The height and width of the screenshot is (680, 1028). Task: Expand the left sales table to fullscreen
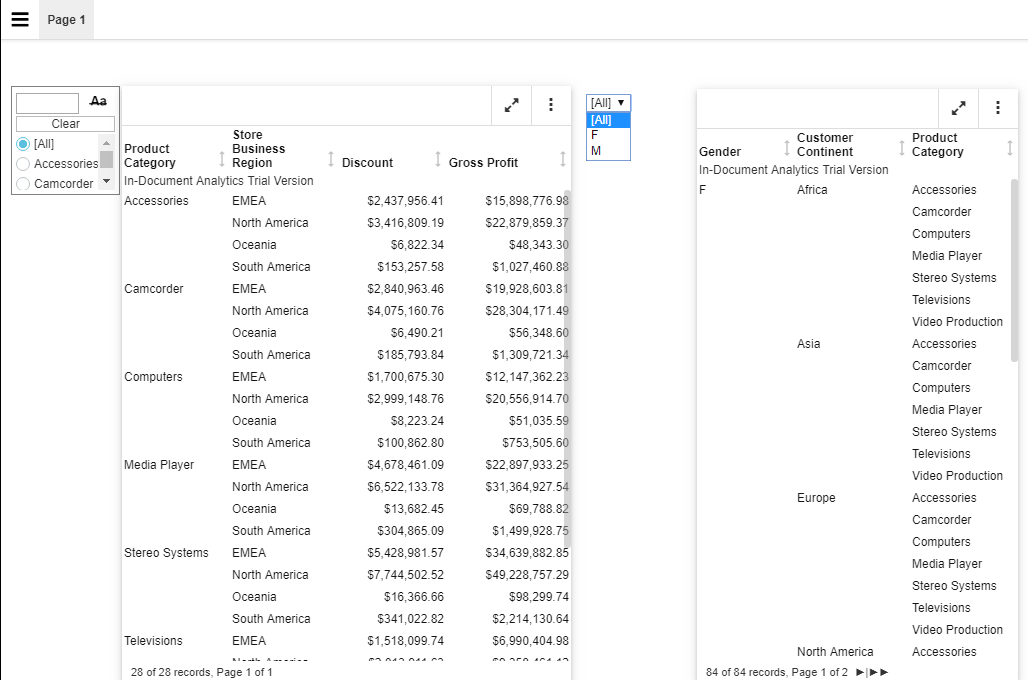coord(512,105)
